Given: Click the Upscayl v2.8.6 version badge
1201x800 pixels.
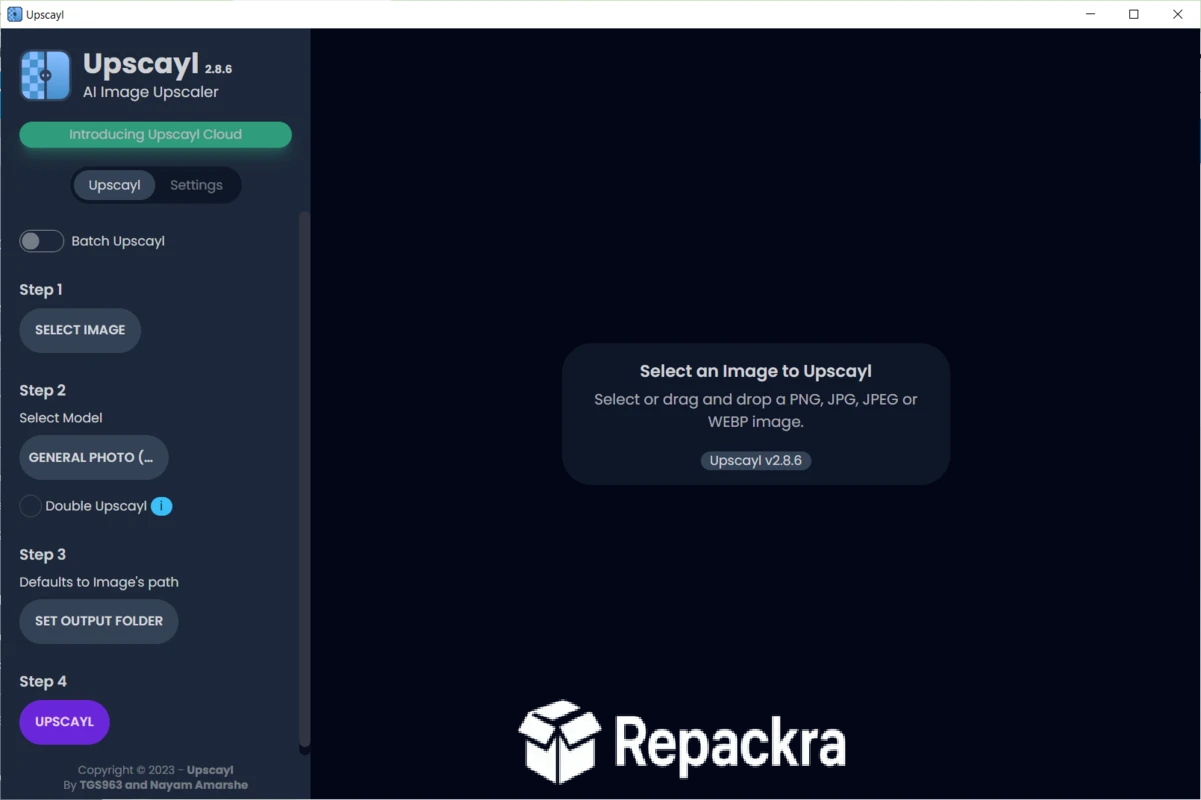Looking at the screenshot, I should click(756, 460).
